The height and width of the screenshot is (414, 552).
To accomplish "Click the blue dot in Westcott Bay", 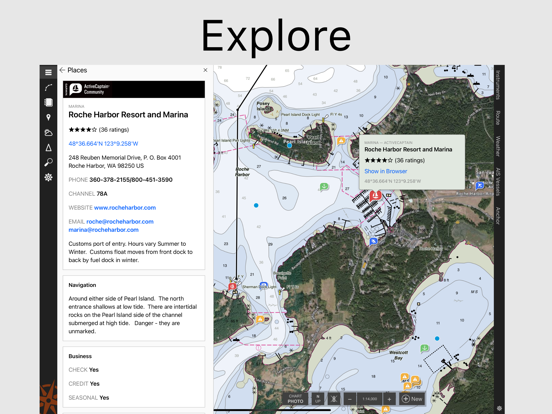I will point(437,338).
